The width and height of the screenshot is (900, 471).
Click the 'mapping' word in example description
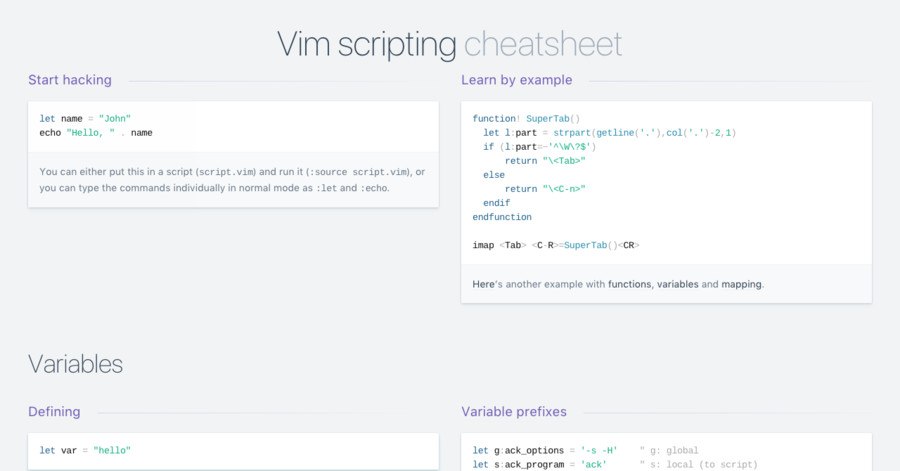tap(742, 284)
